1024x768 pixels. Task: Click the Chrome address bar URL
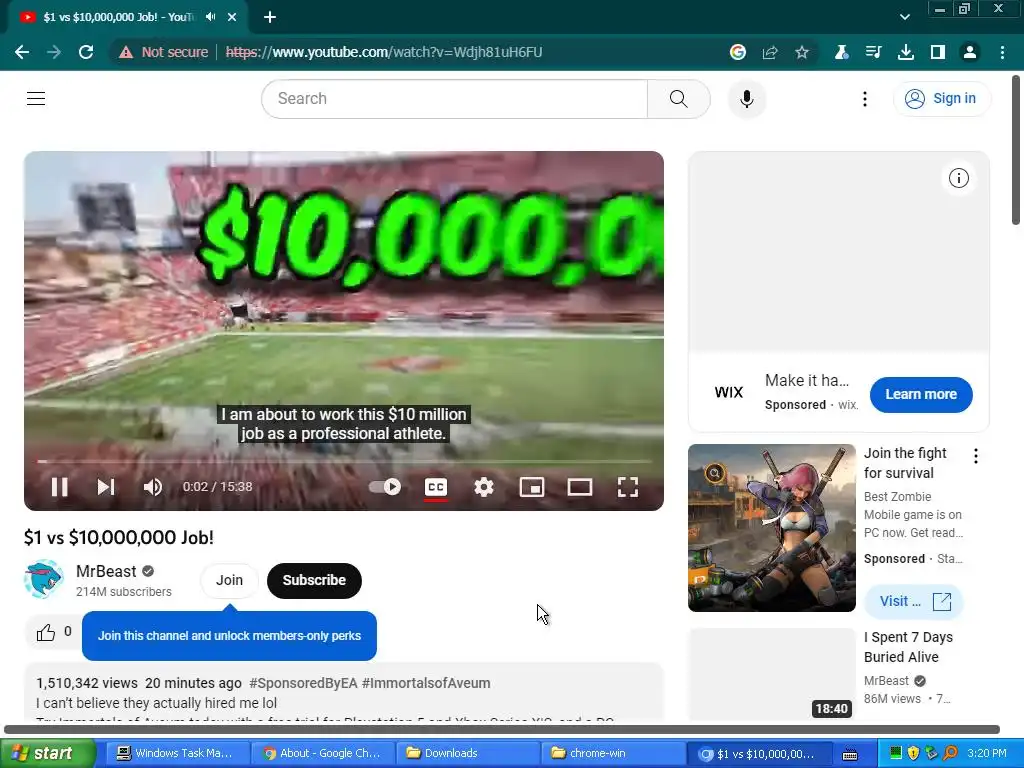[x=384, y=52]
